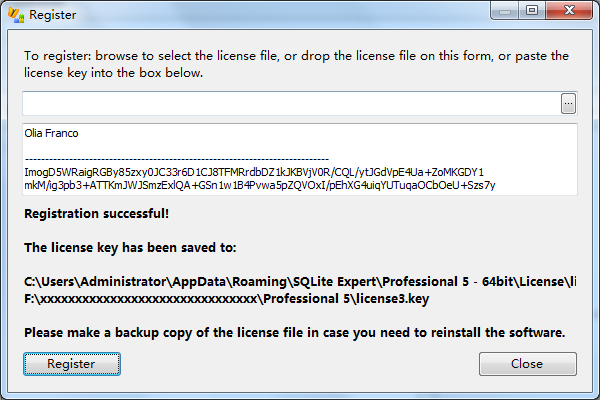The height and width of the screenshot is (400, 600).
Task: Click the key line starting with "mkM/ig3pb3"
Action: pos(260,185)
